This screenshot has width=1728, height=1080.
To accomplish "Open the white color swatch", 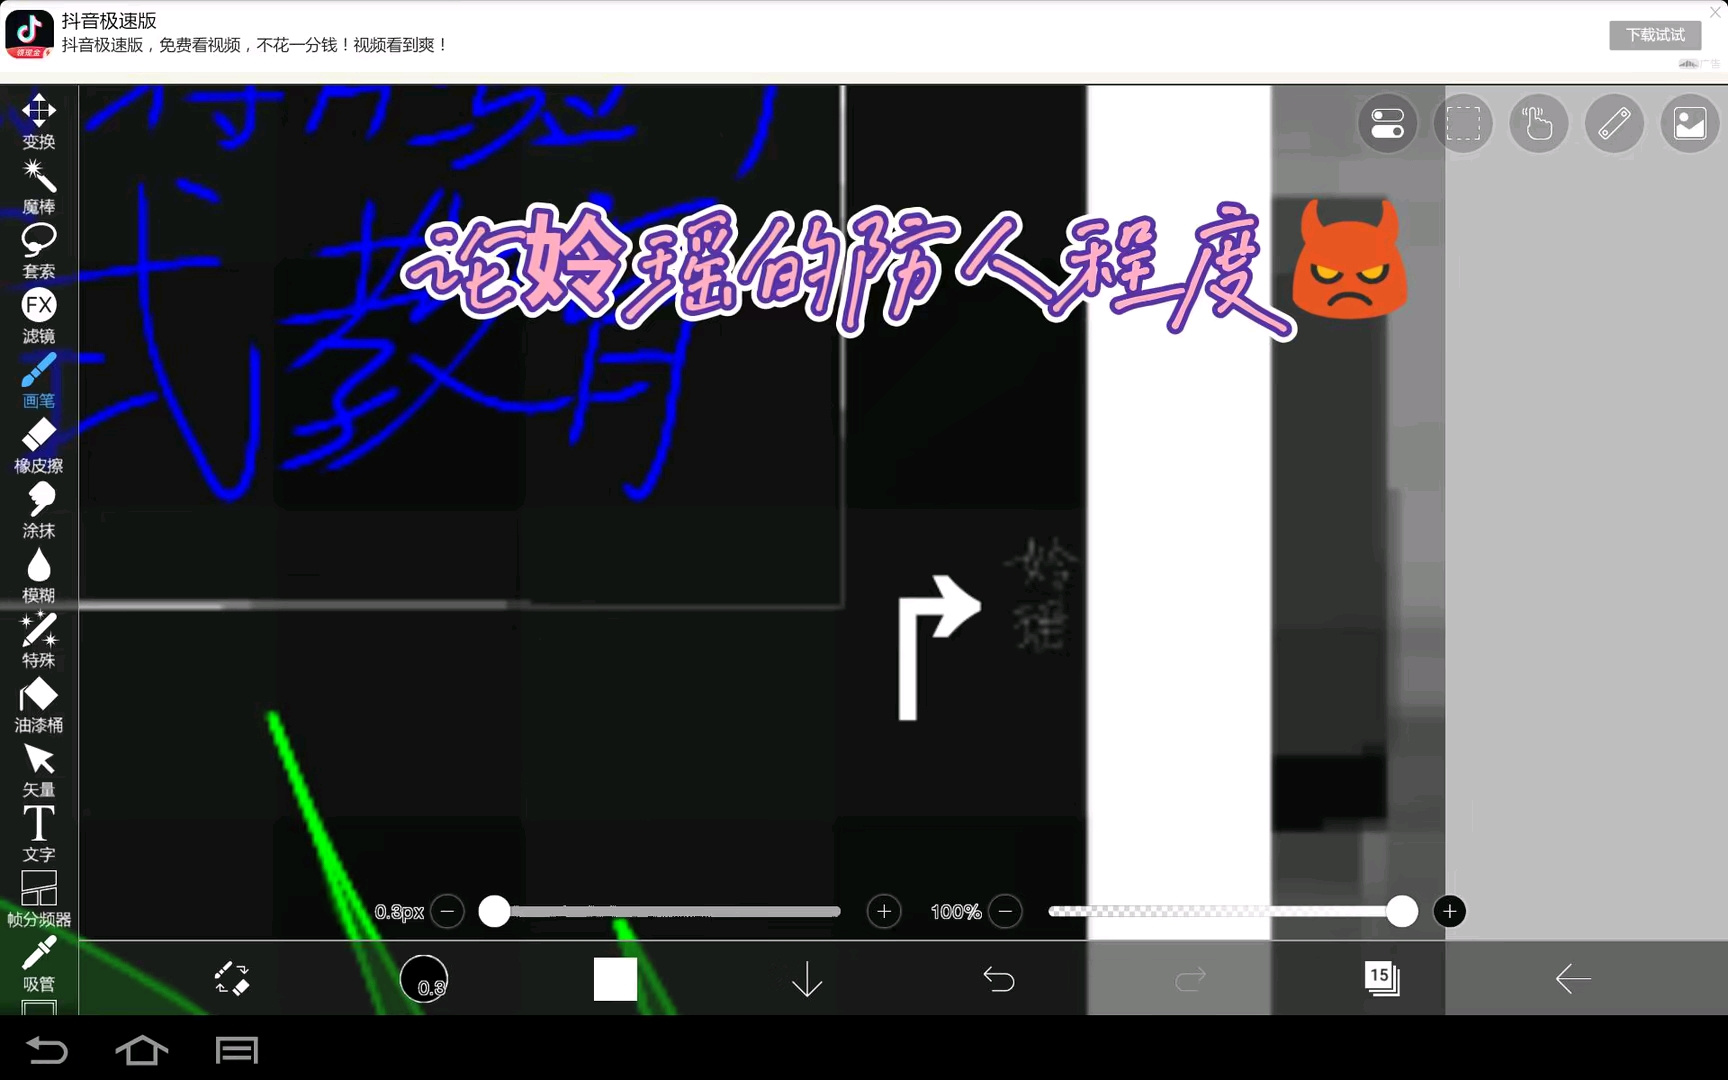I will pyautogui.click(x=615, y=979).
